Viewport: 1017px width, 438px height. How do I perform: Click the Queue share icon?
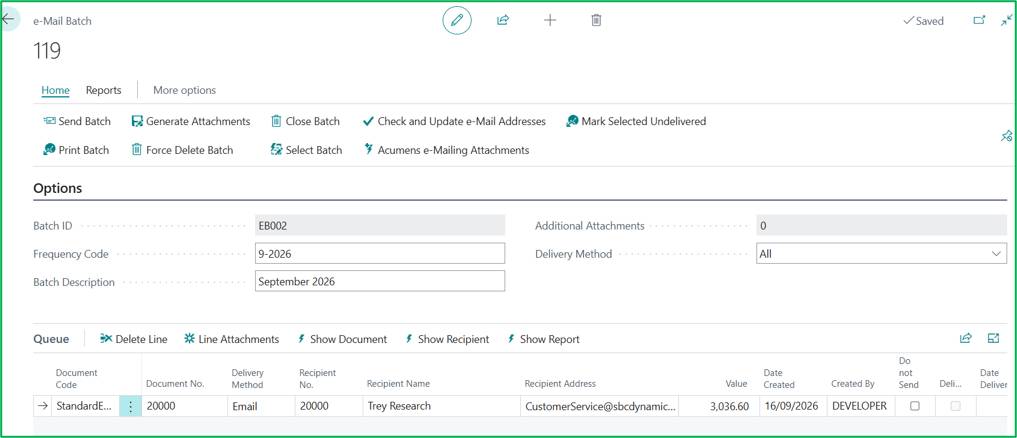966,338
